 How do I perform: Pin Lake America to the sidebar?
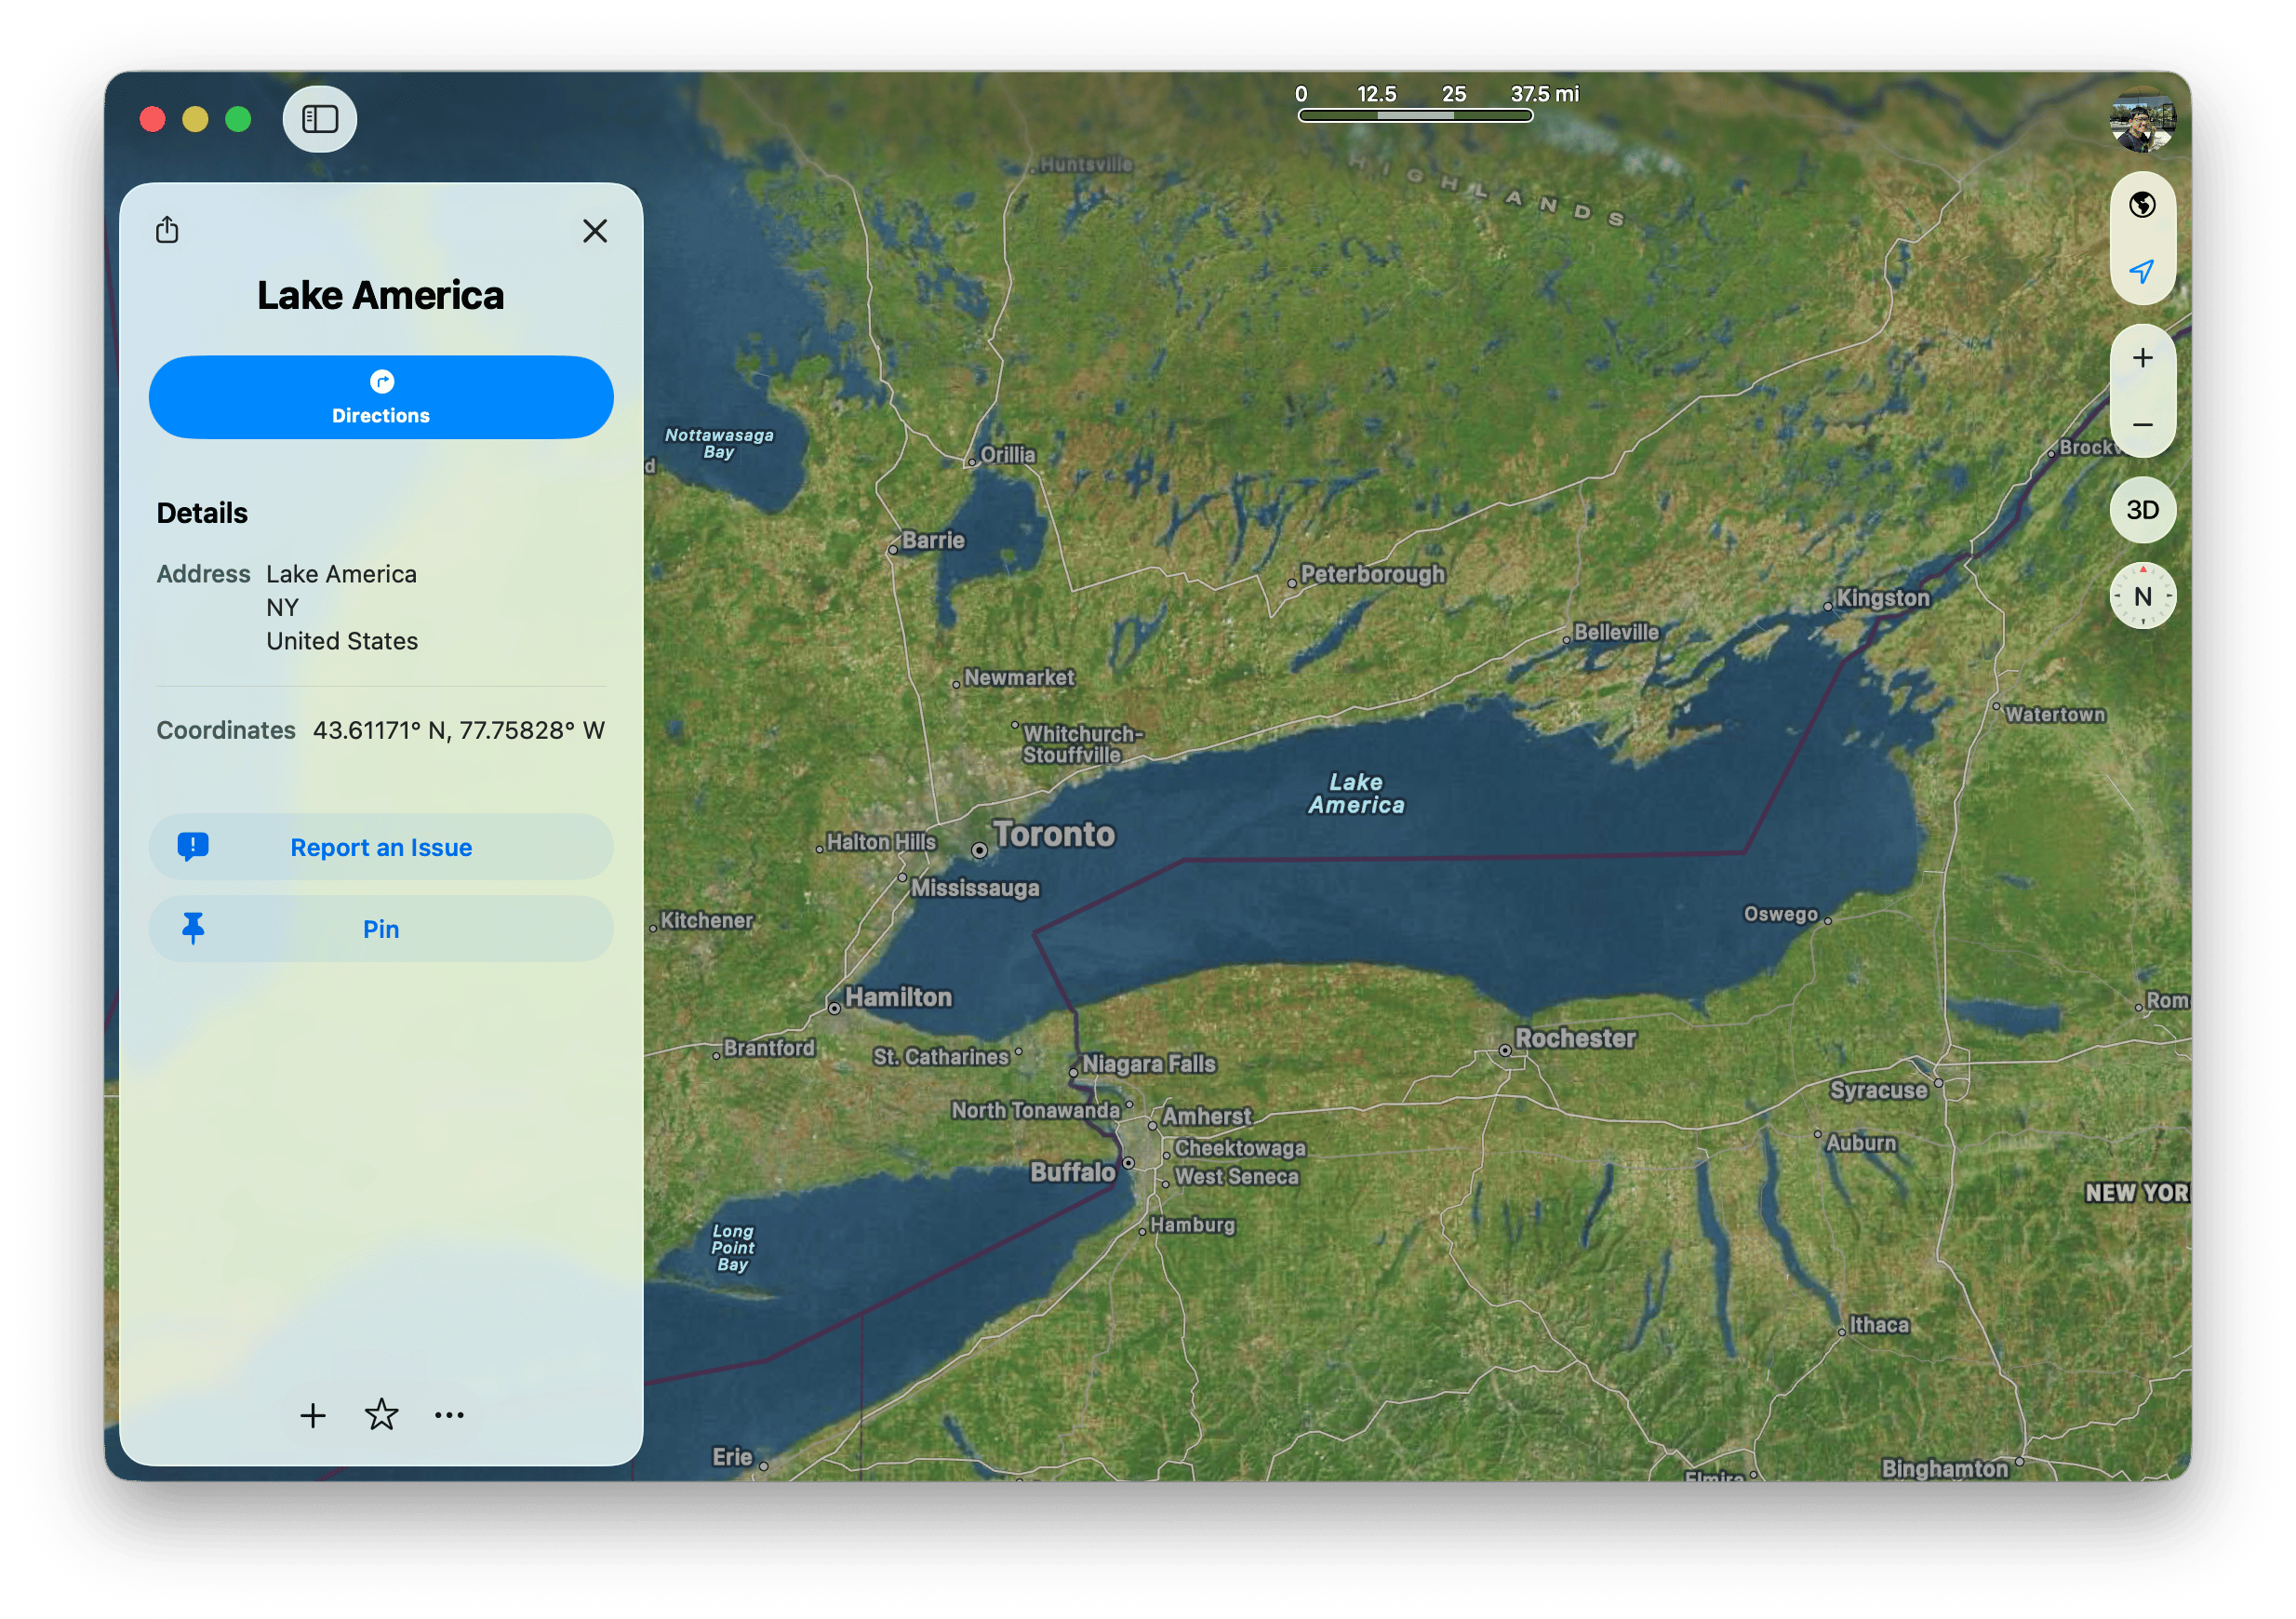point(381,929)
